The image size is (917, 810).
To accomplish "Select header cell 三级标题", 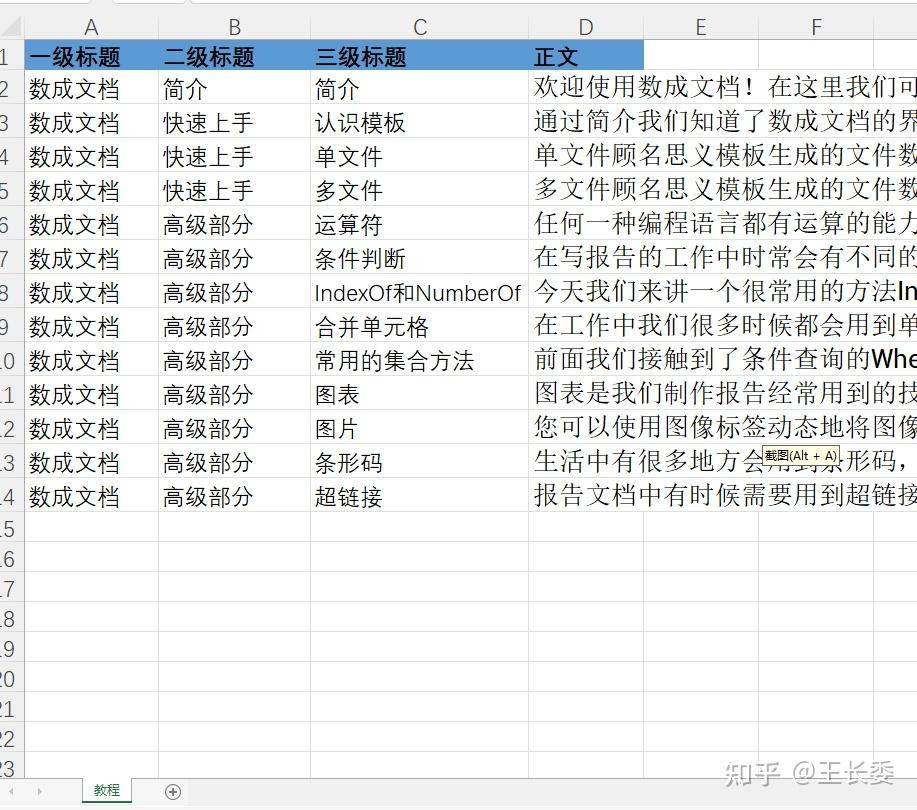I will tap(419, 55).
